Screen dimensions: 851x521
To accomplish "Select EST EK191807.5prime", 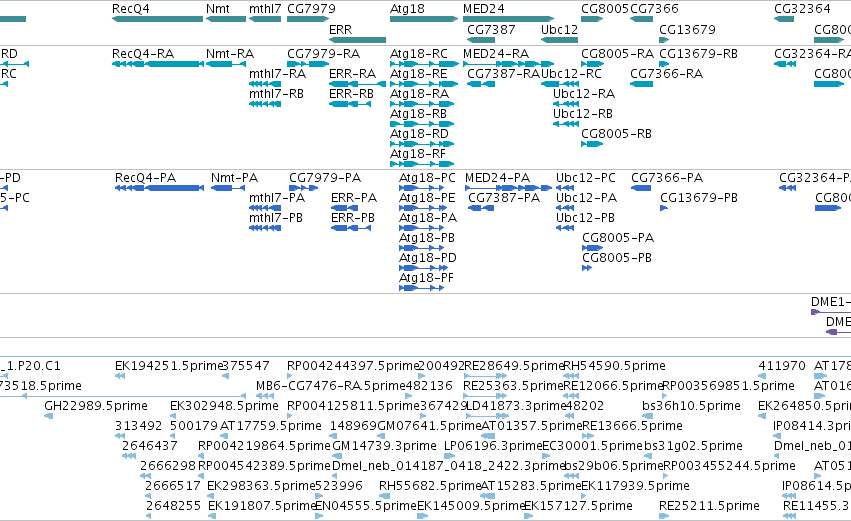I will 212,516.
